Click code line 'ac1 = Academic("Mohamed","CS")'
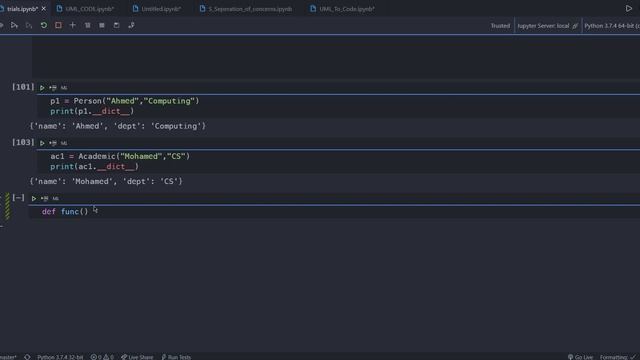This screenshot has height=360, width=640. [x=120, y=156]
